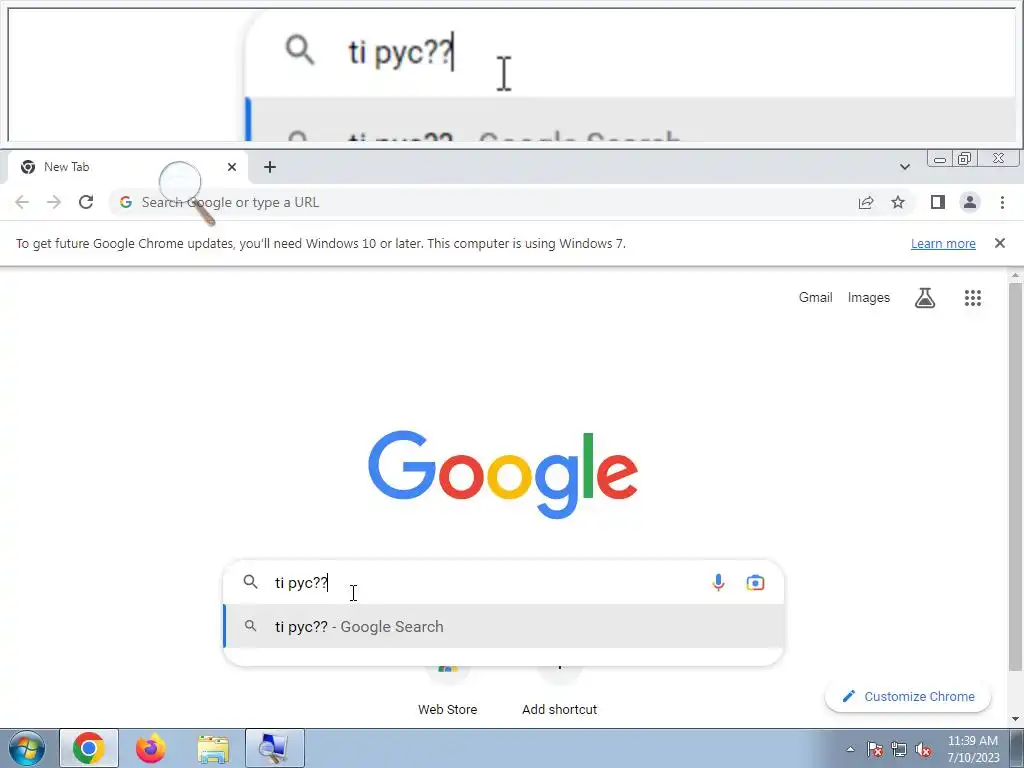Click the Google search box text
The image size is (1024, 768).
click(x=301, y=583)
